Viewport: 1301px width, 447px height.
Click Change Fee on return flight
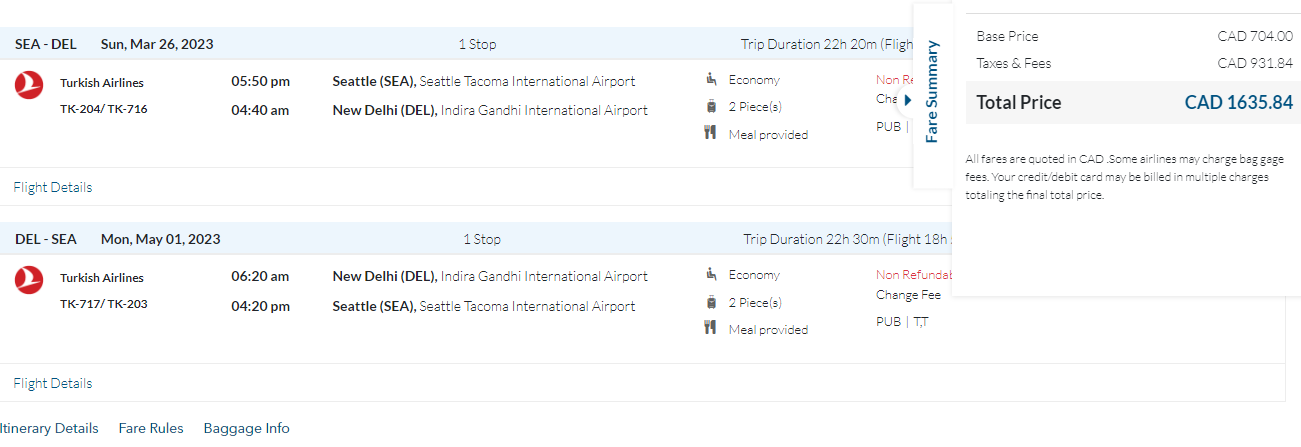908,295
